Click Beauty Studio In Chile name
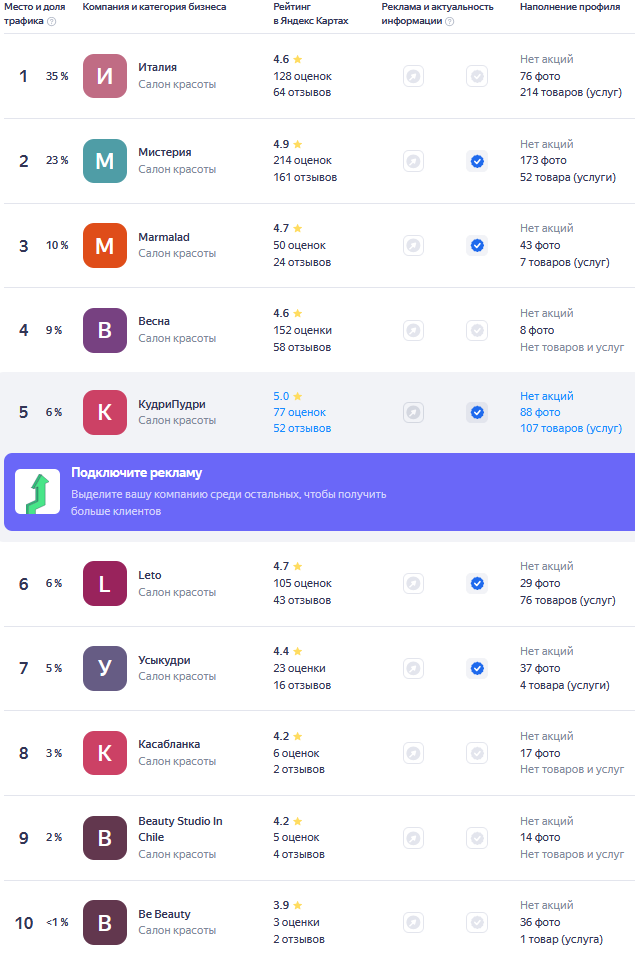This screenshot has width=635, height=960. coord(180,829)
